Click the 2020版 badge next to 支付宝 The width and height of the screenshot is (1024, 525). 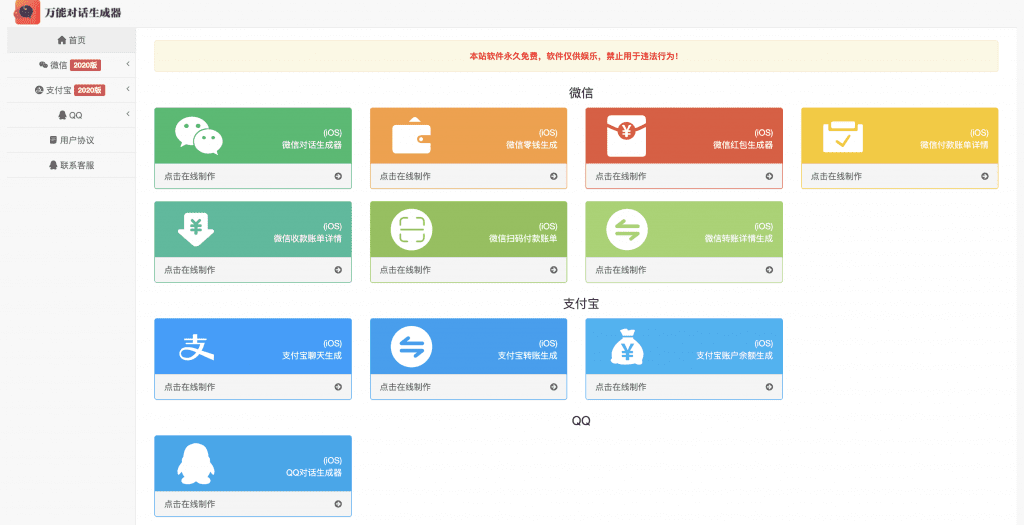[90, 90]
